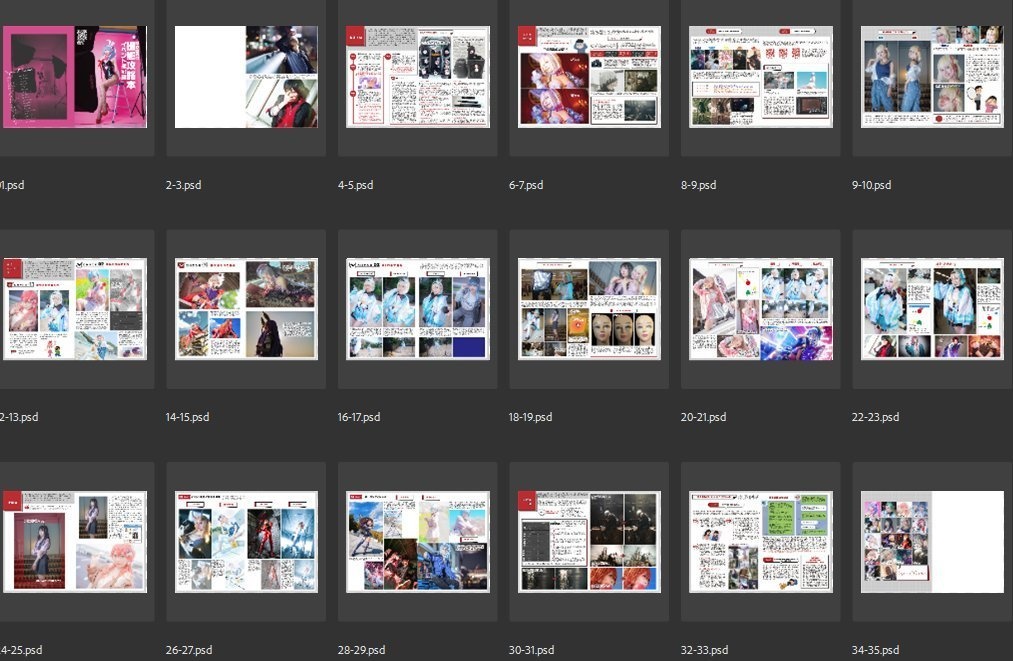This screenshot has width=1013, height=661.
Task: Open the 2-3.psd spread thumbnail
Action: 246,77
